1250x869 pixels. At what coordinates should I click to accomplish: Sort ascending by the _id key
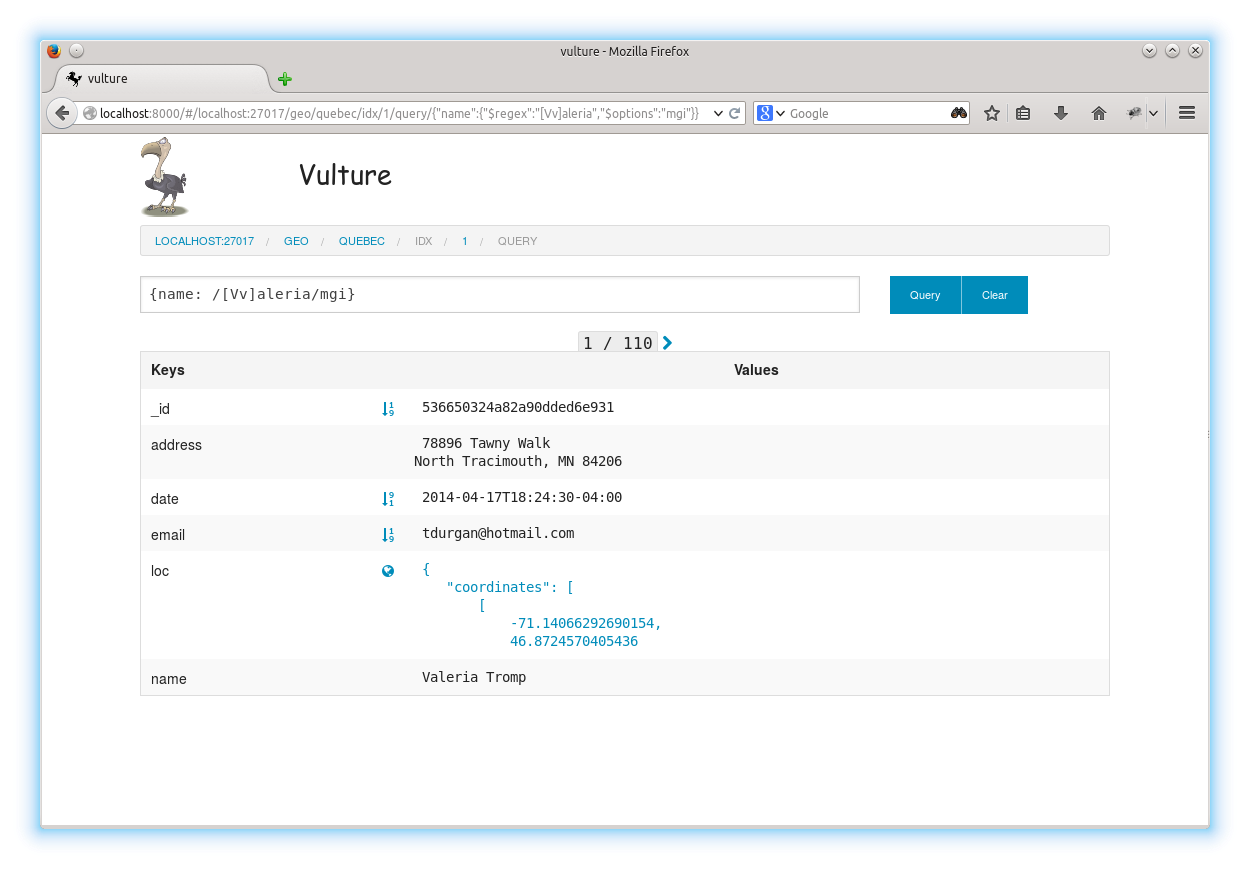coord(388,408)
